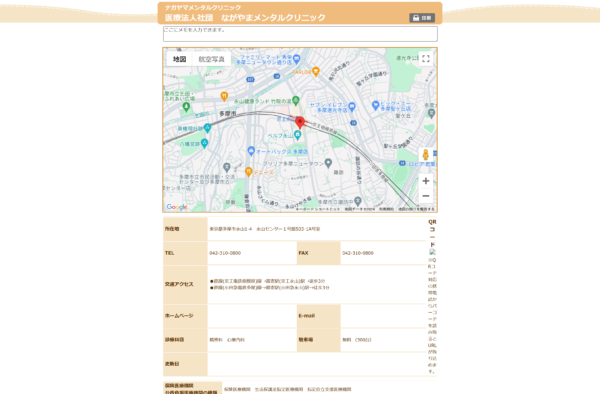Image resolution: width=600 pixels, height=394 pixels.
Task: Click the 多摩市 label on map
Action: pos(228,114)
